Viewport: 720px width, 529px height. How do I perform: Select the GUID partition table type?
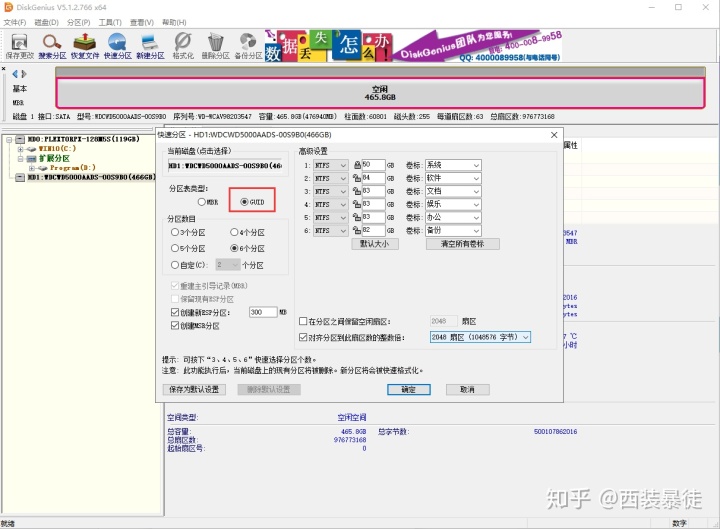pos(252,202)
